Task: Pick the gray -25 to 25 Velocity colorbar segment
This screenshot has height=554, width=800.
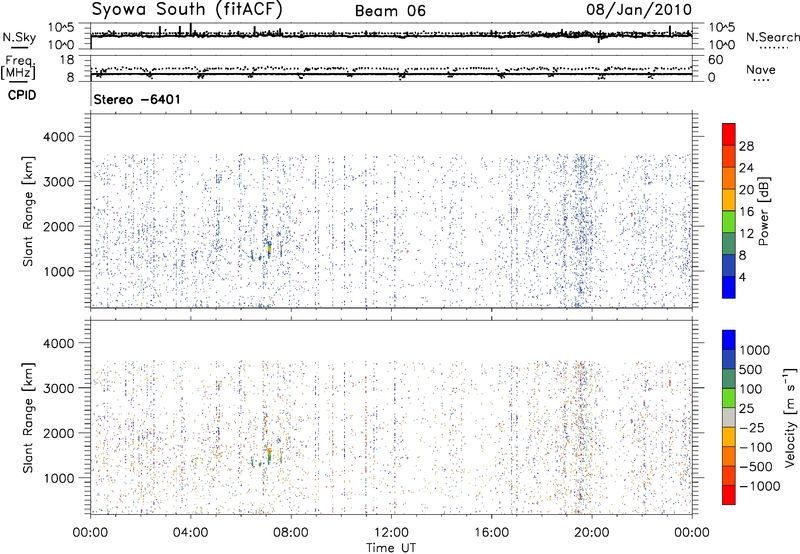Action: 729,417
